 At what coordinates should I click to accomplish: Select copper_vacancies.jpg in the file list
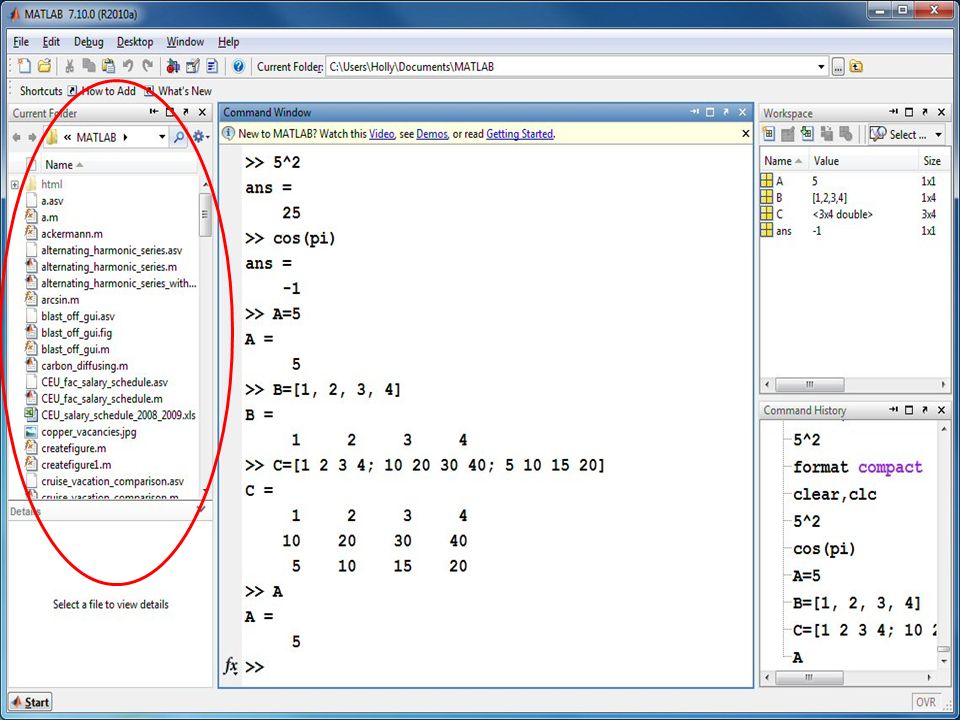[89, 432]
